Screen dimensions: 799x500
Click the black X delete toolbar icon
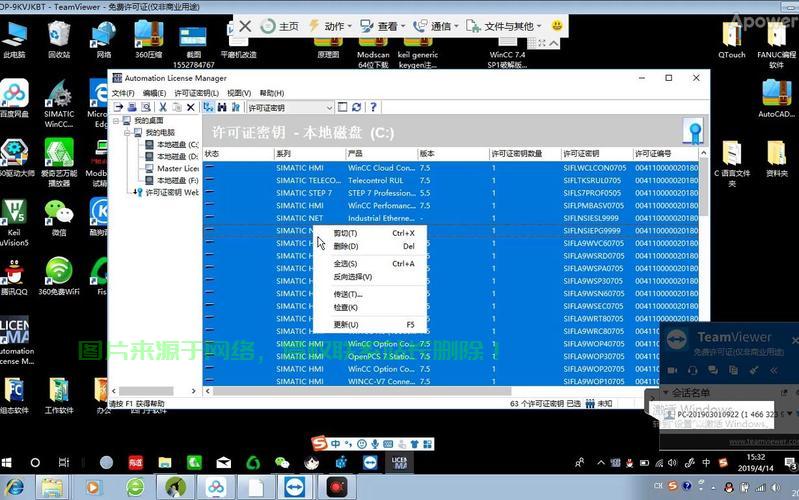(191, 107)
